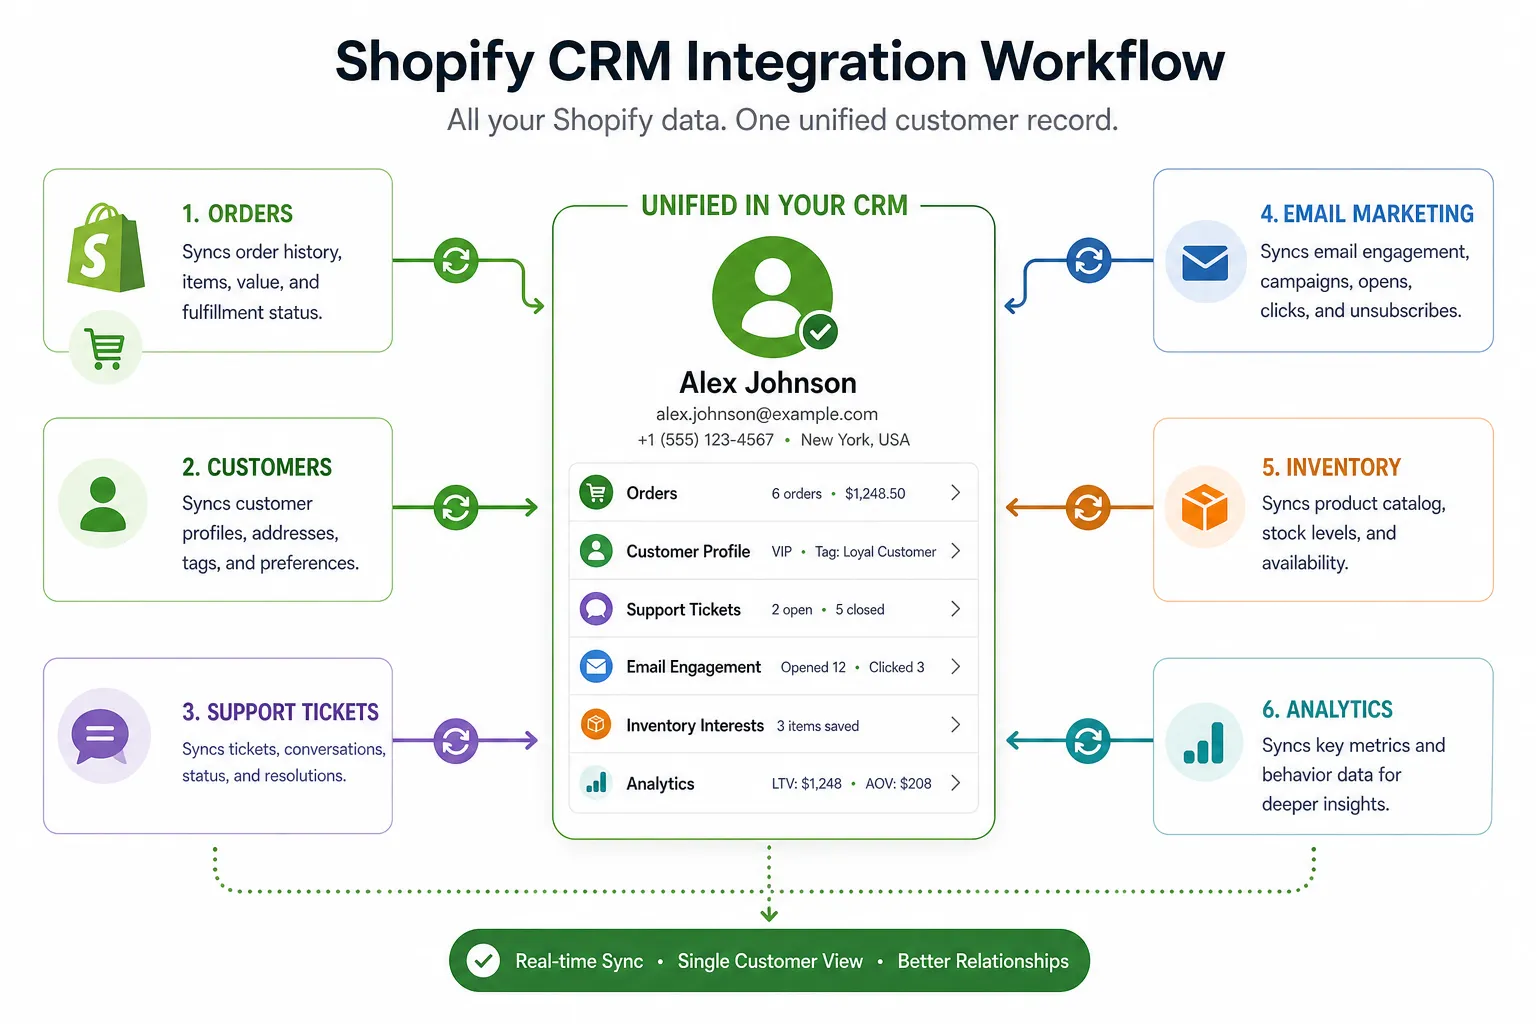Click Single Customer View in the bottom banner

tap(770, 961)
